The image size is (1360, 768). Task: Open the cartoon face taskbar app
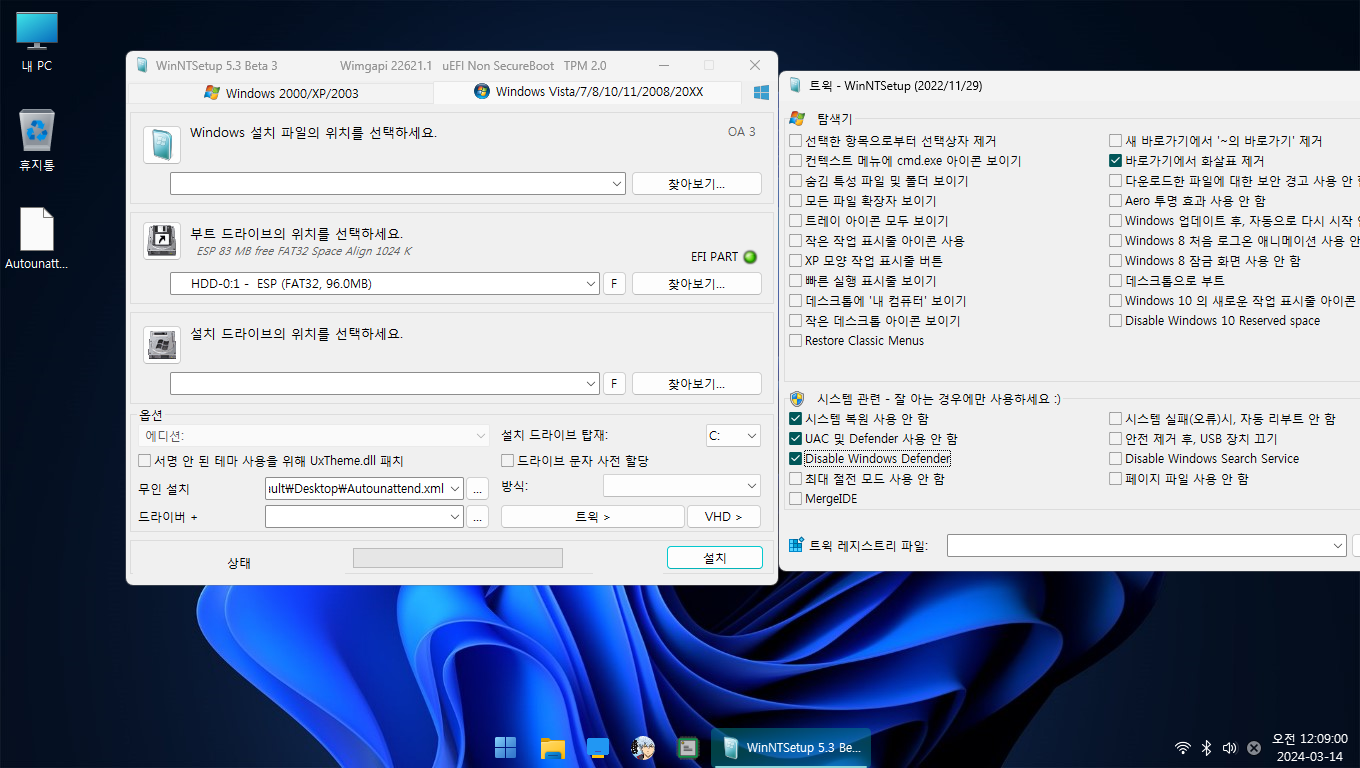[x=643, y=747]
